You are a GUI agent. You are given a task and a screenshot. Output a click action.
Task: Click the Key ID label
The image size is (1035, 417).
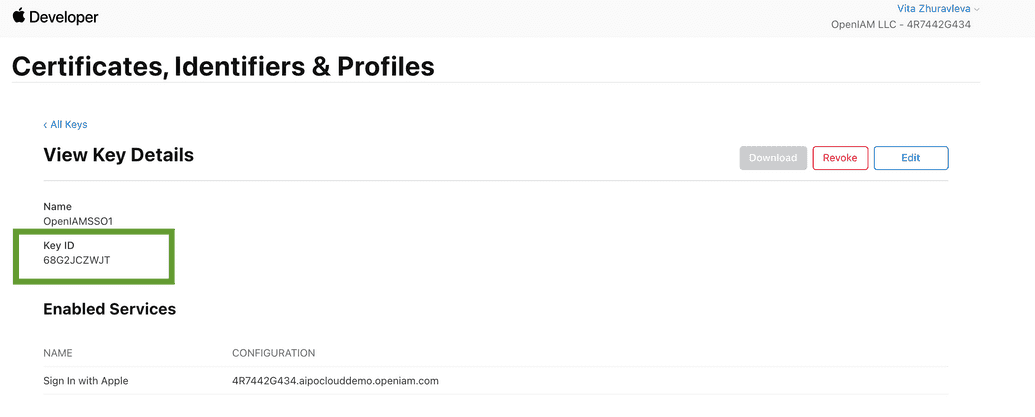pos(59,246)
